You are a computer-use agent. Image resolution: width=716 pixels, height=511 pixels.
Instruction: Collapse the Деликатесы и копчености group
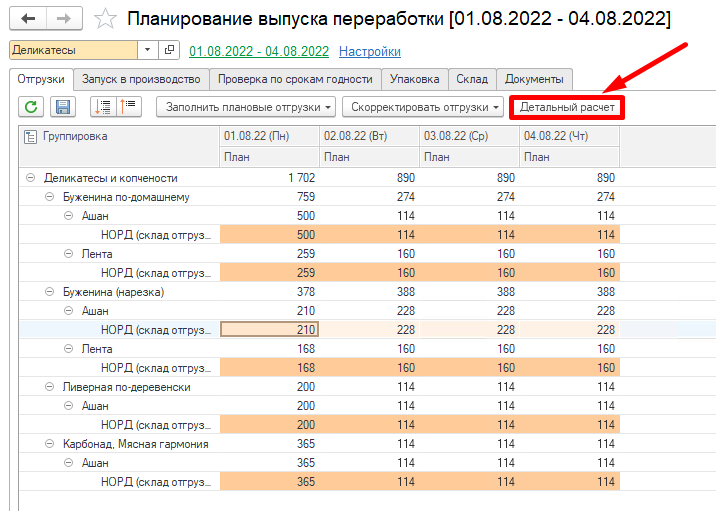[x=31, y=178]
